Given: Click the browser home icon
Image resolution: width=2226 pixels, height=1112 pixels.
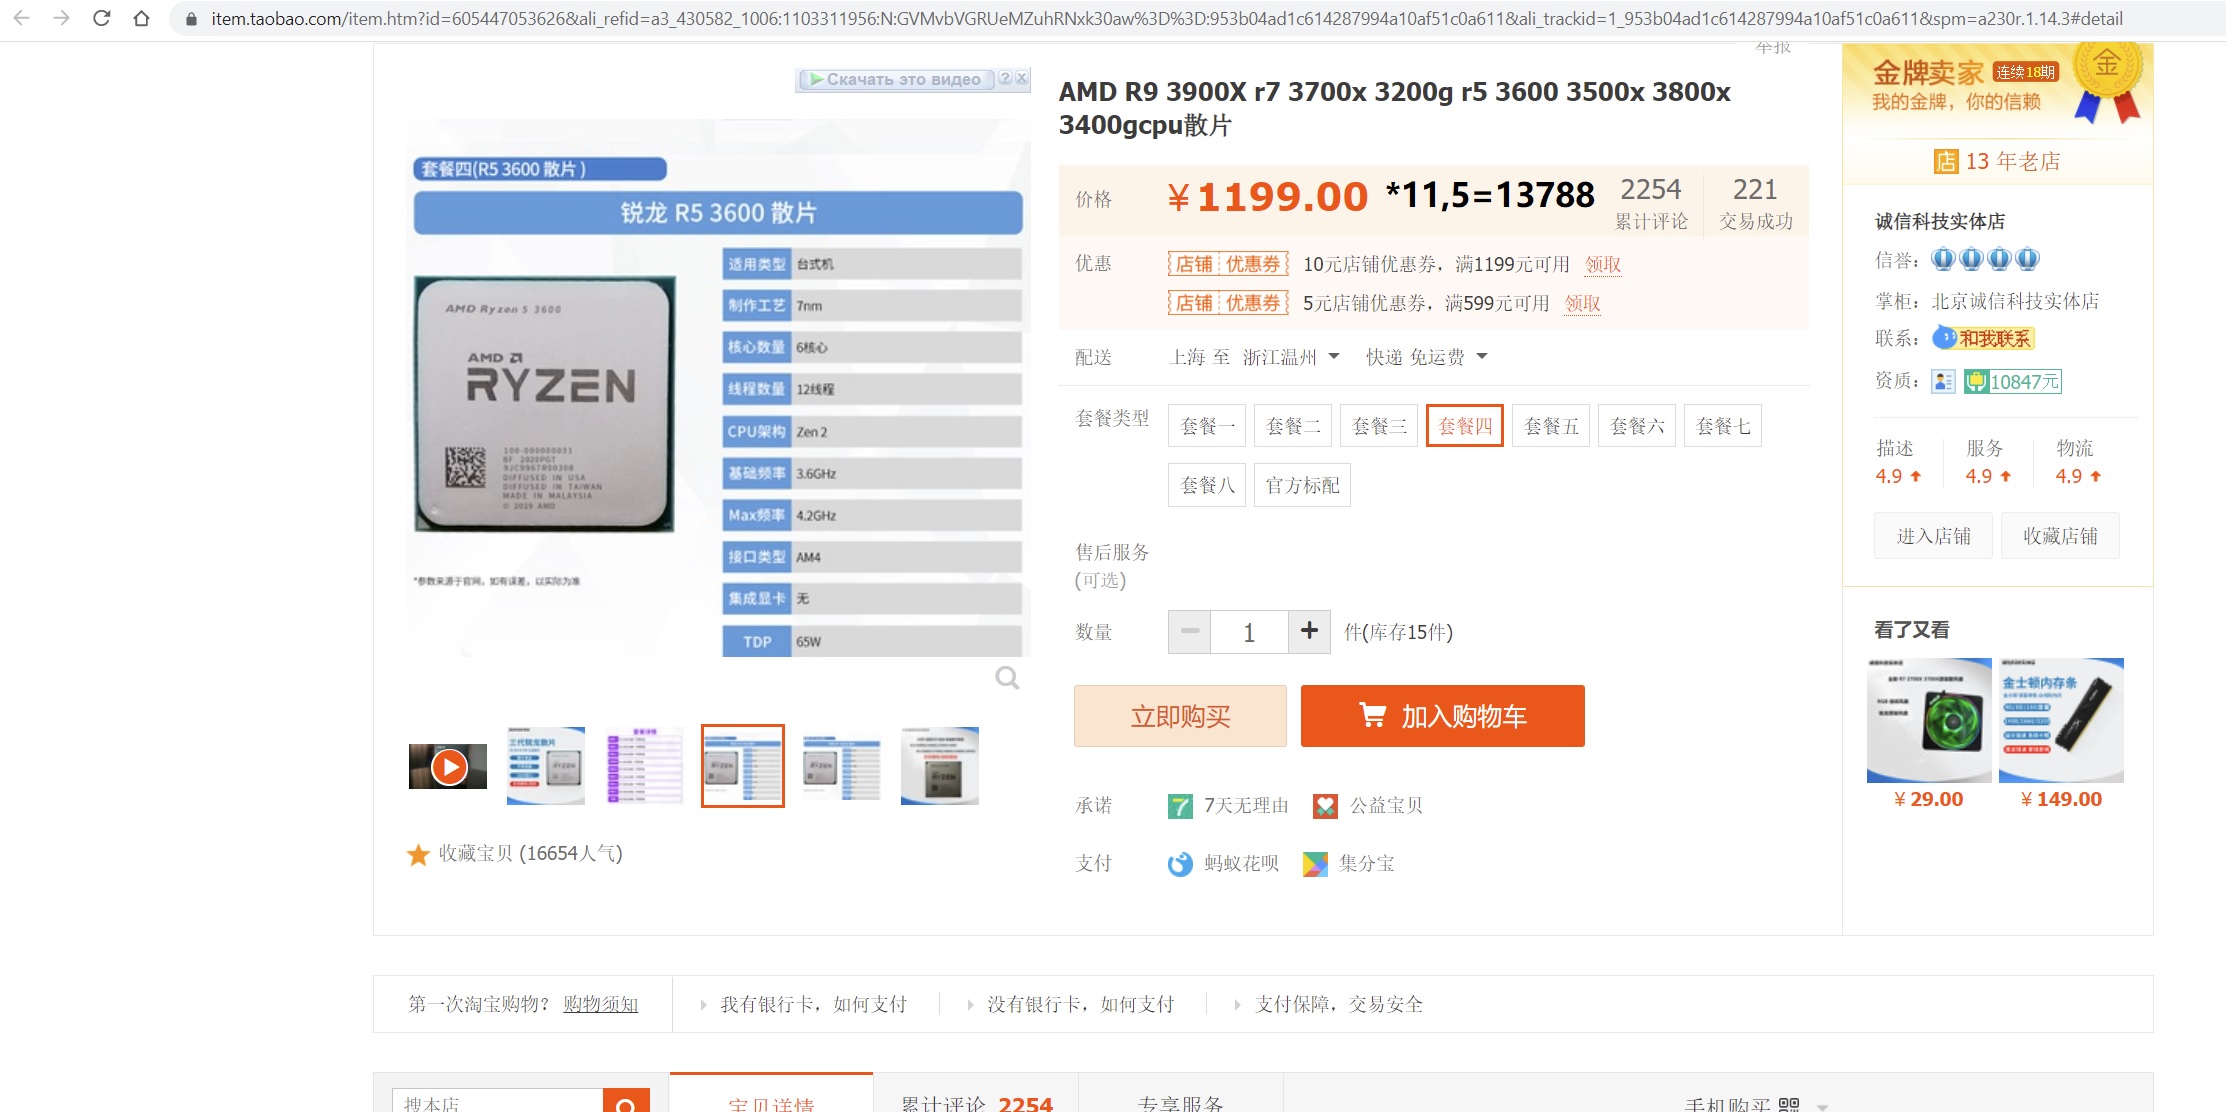Looking at the screenshot, I should coord(141,18).
